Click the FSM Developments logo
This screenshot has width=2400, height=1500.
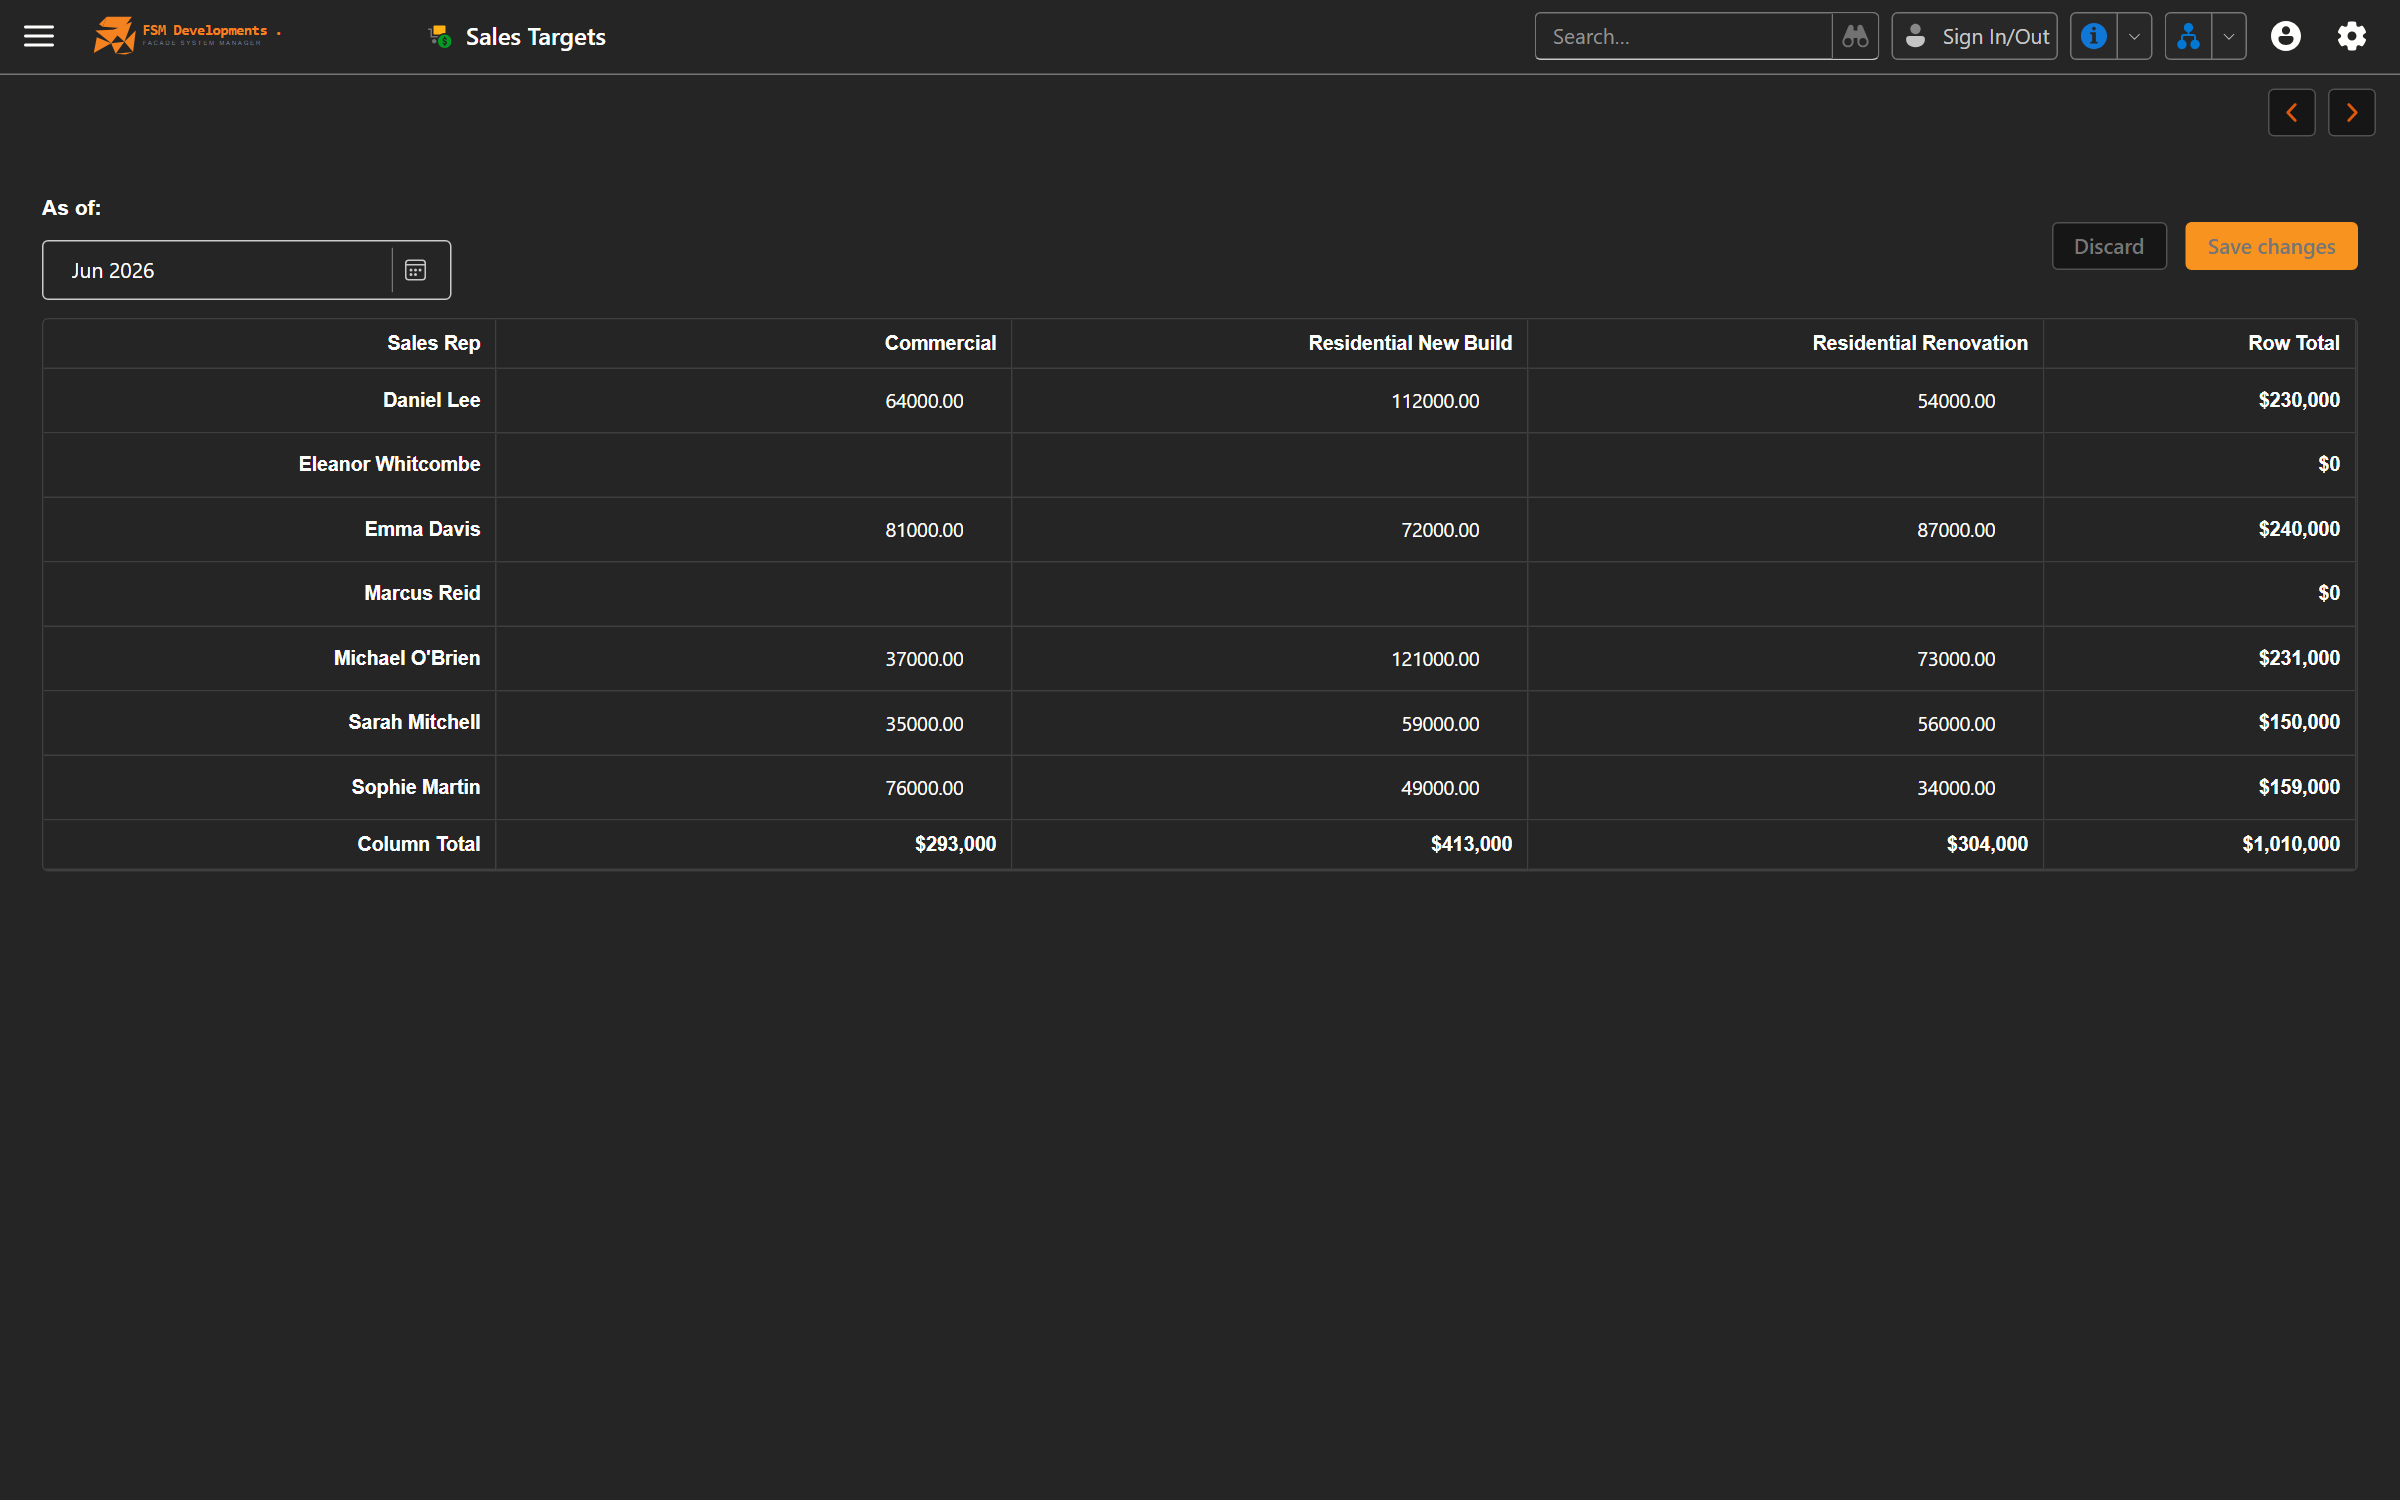pos(187,36)
